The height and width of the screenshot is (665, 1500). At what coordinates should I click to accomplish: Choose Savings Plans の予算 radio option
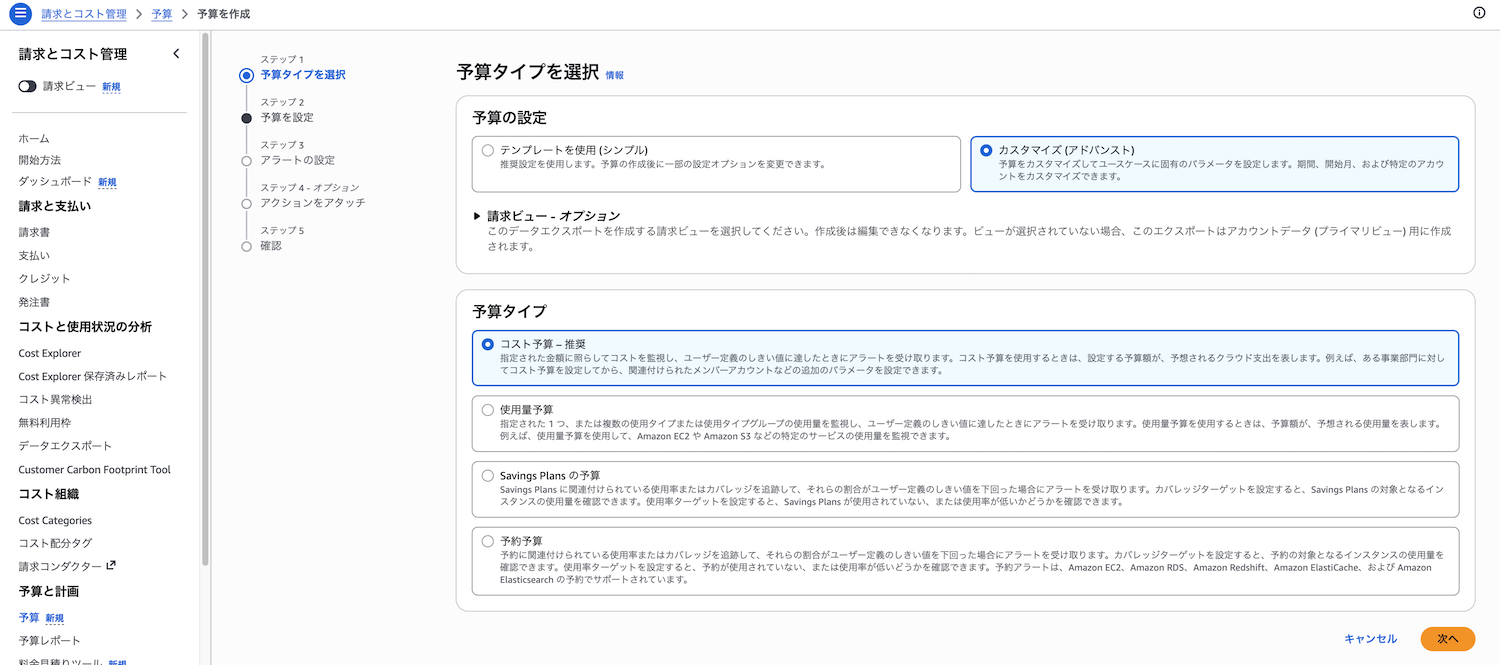(x=488, y=476)
